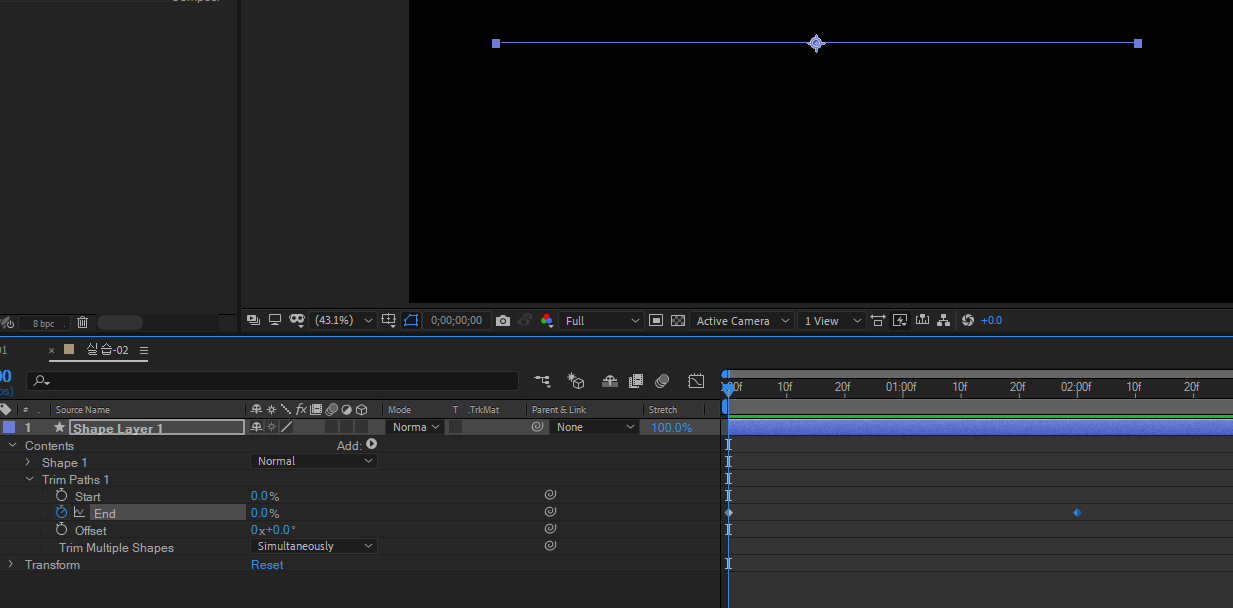
Task: Include End property in graph editor set
Action: click(80, 512)
